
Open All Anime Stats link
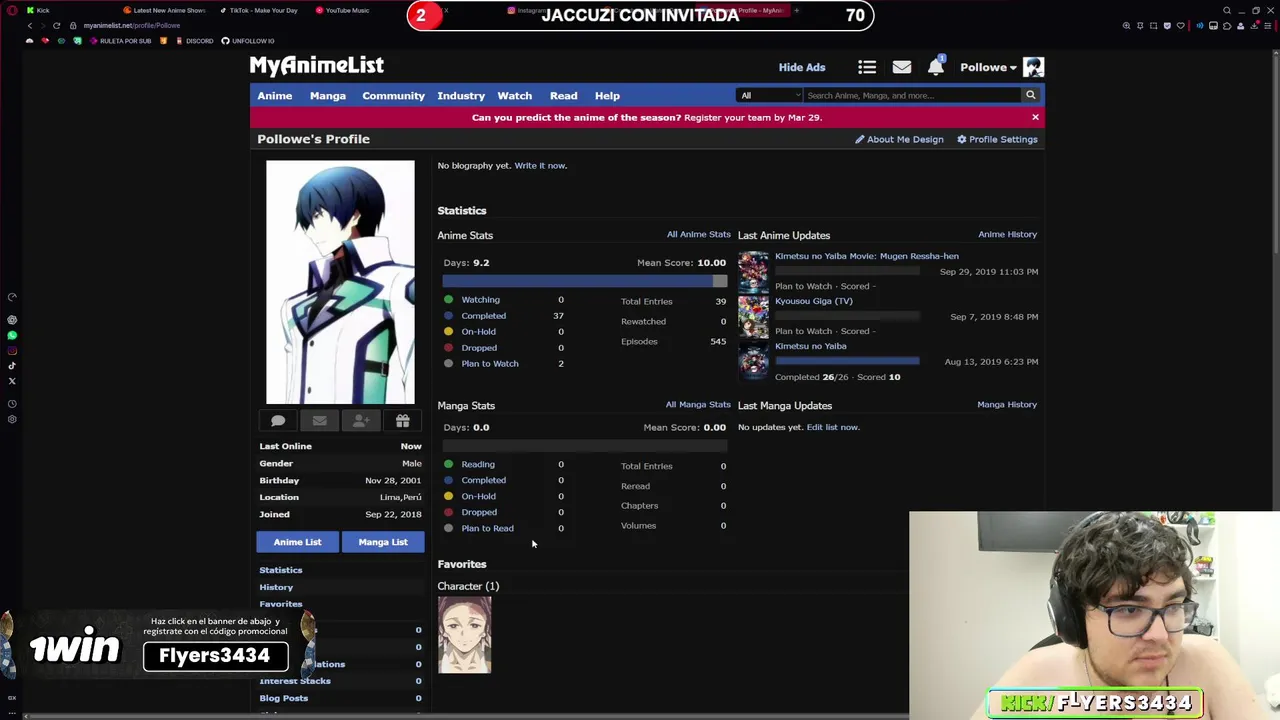(699, 234)
